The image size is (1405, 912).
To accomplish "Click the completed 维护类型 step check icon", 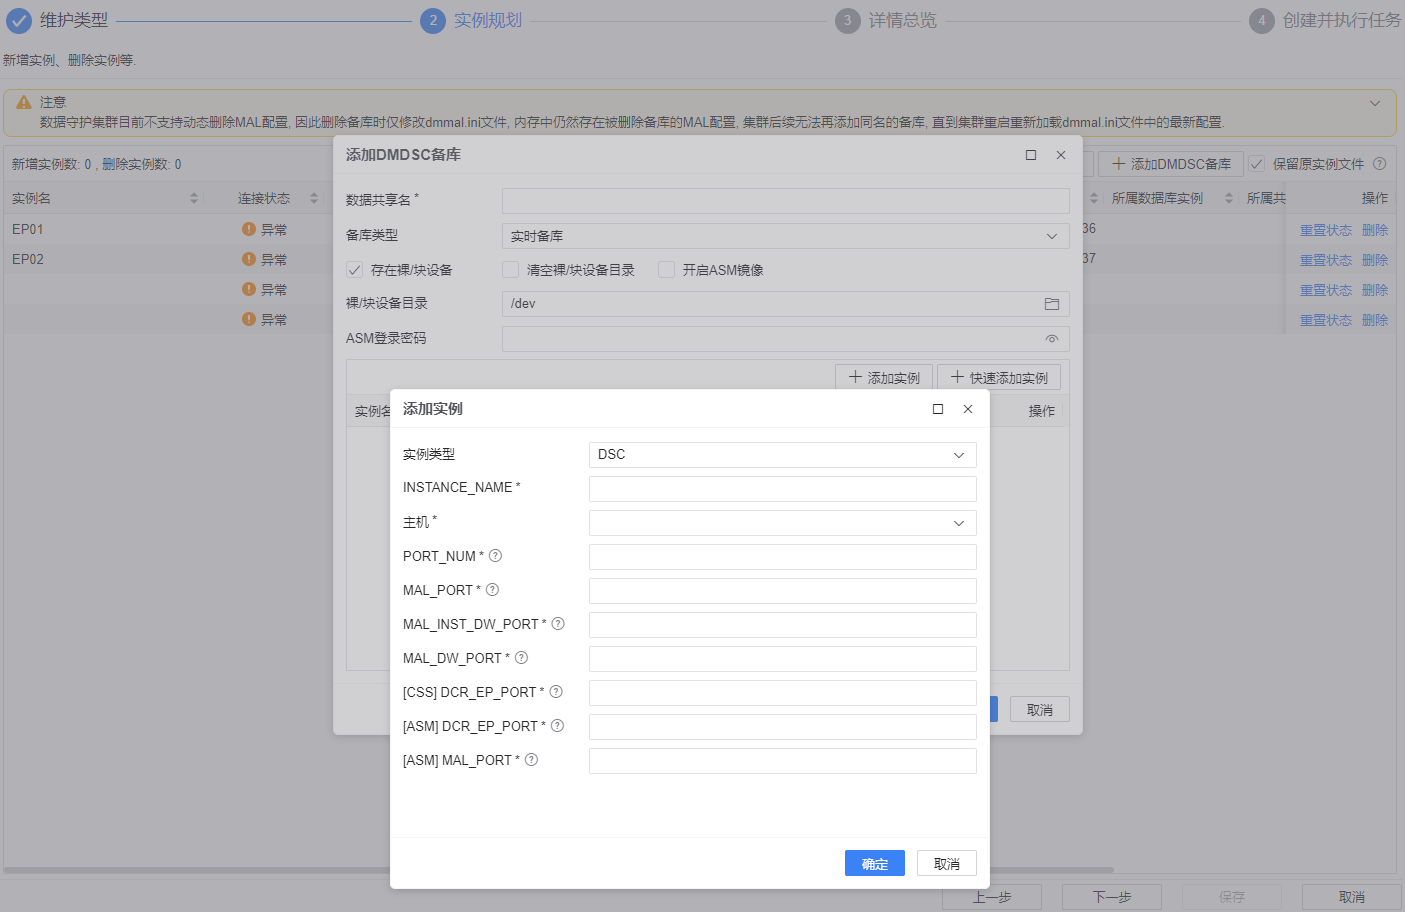I will click(x=19, y=20).
